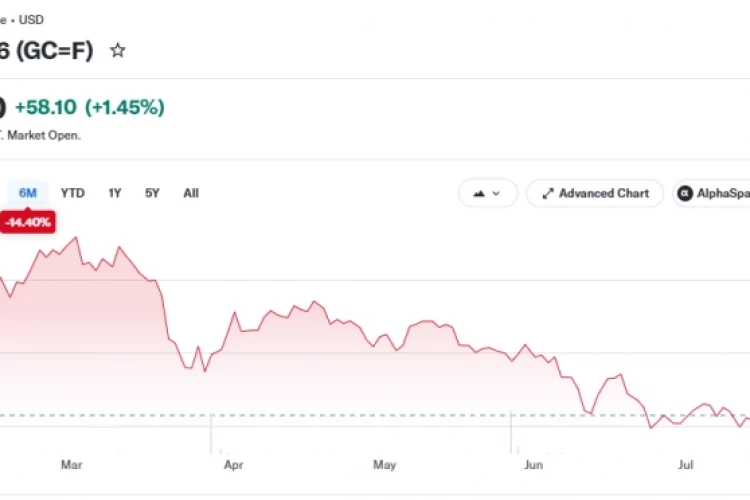Open the AlphaSpread round logo icon

point(685,193)
